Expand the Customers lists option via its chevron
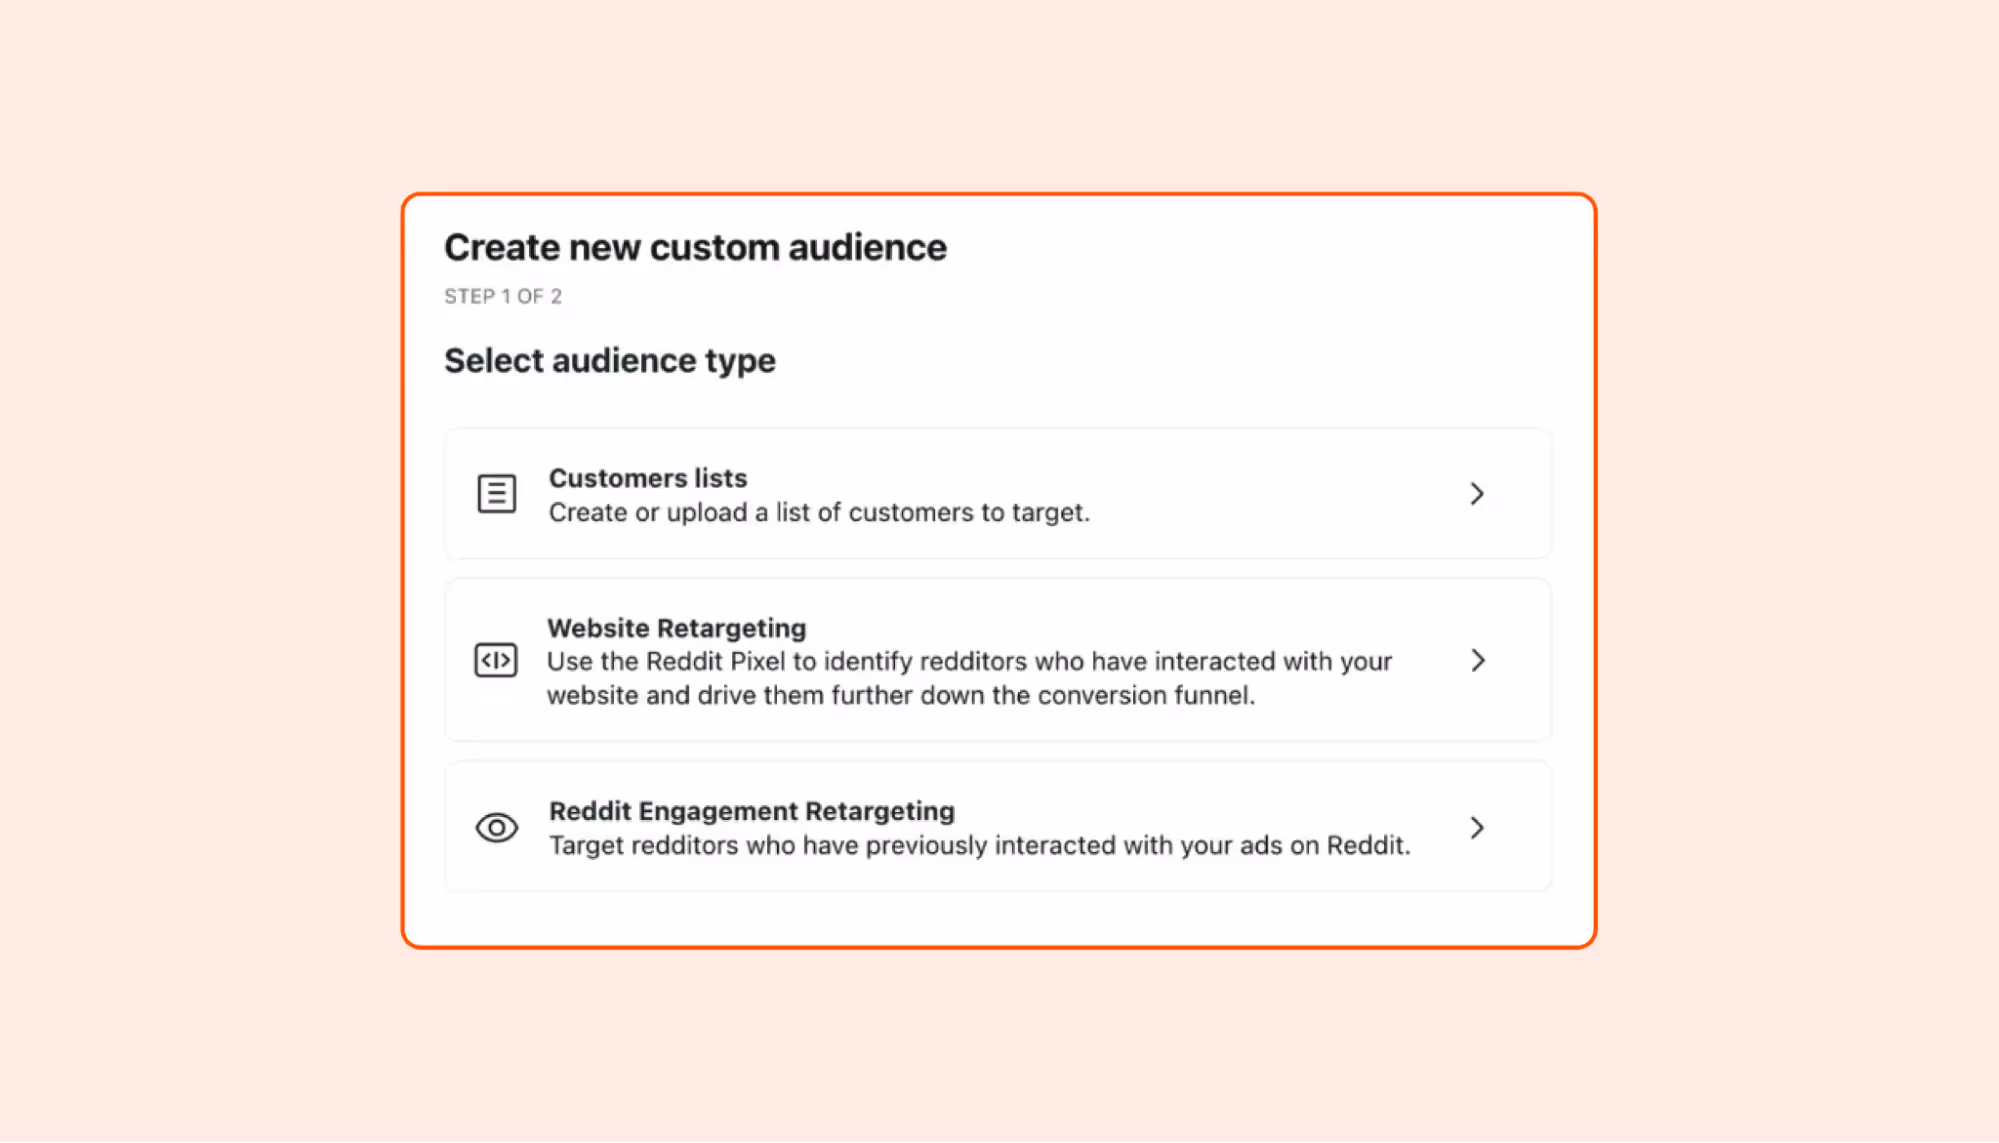This screenshot has height=1143, width=1999. [x=1478, y=493]
